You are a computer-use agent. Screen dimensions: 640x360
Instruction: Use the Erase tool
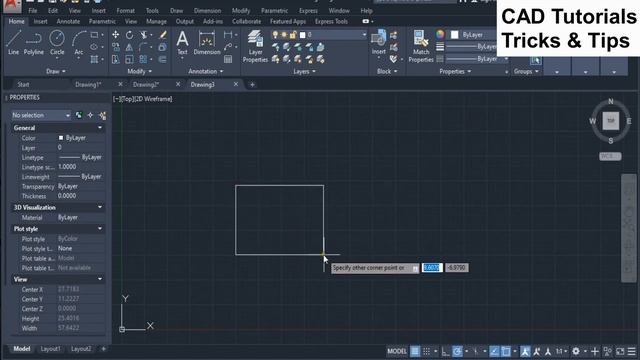pos(163,35)
